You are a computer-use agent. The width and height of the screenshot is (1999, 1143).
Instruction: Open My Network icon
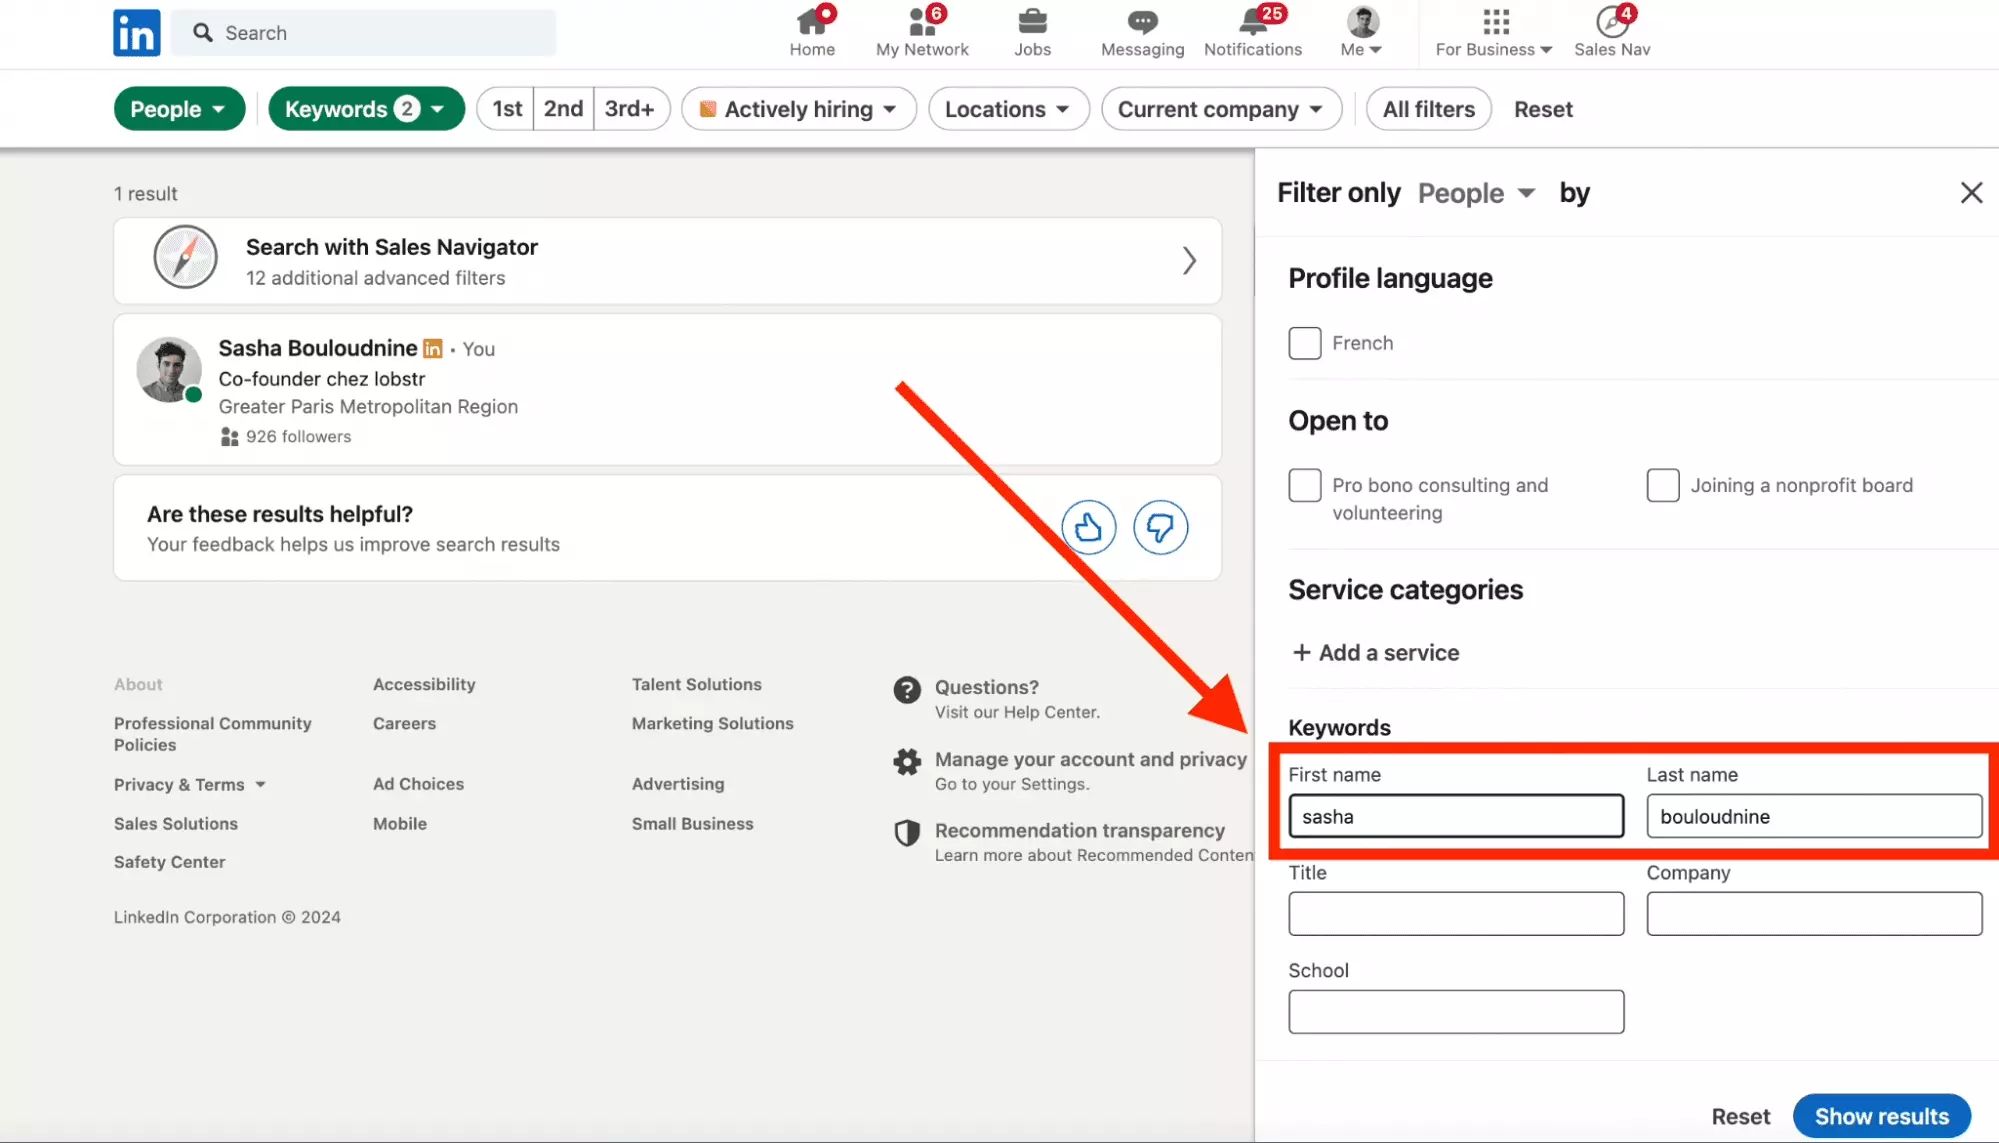click(x=922, y=21)
